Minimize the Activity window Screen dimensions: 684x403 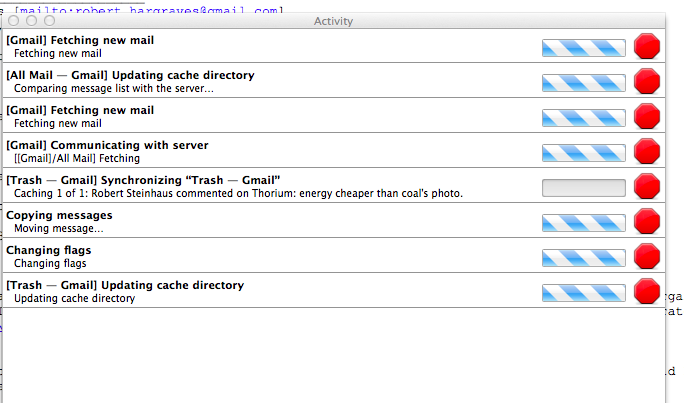point(32,20)
